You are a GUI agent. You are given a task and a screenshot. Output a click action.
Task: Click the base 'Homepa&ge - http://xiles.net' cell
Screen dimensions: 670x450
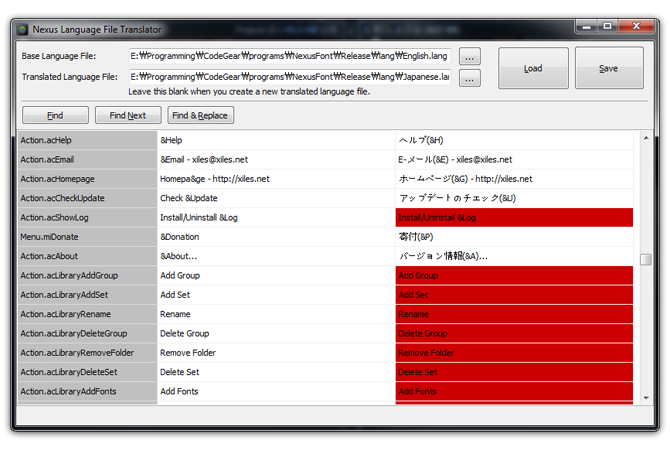(276, 179)
